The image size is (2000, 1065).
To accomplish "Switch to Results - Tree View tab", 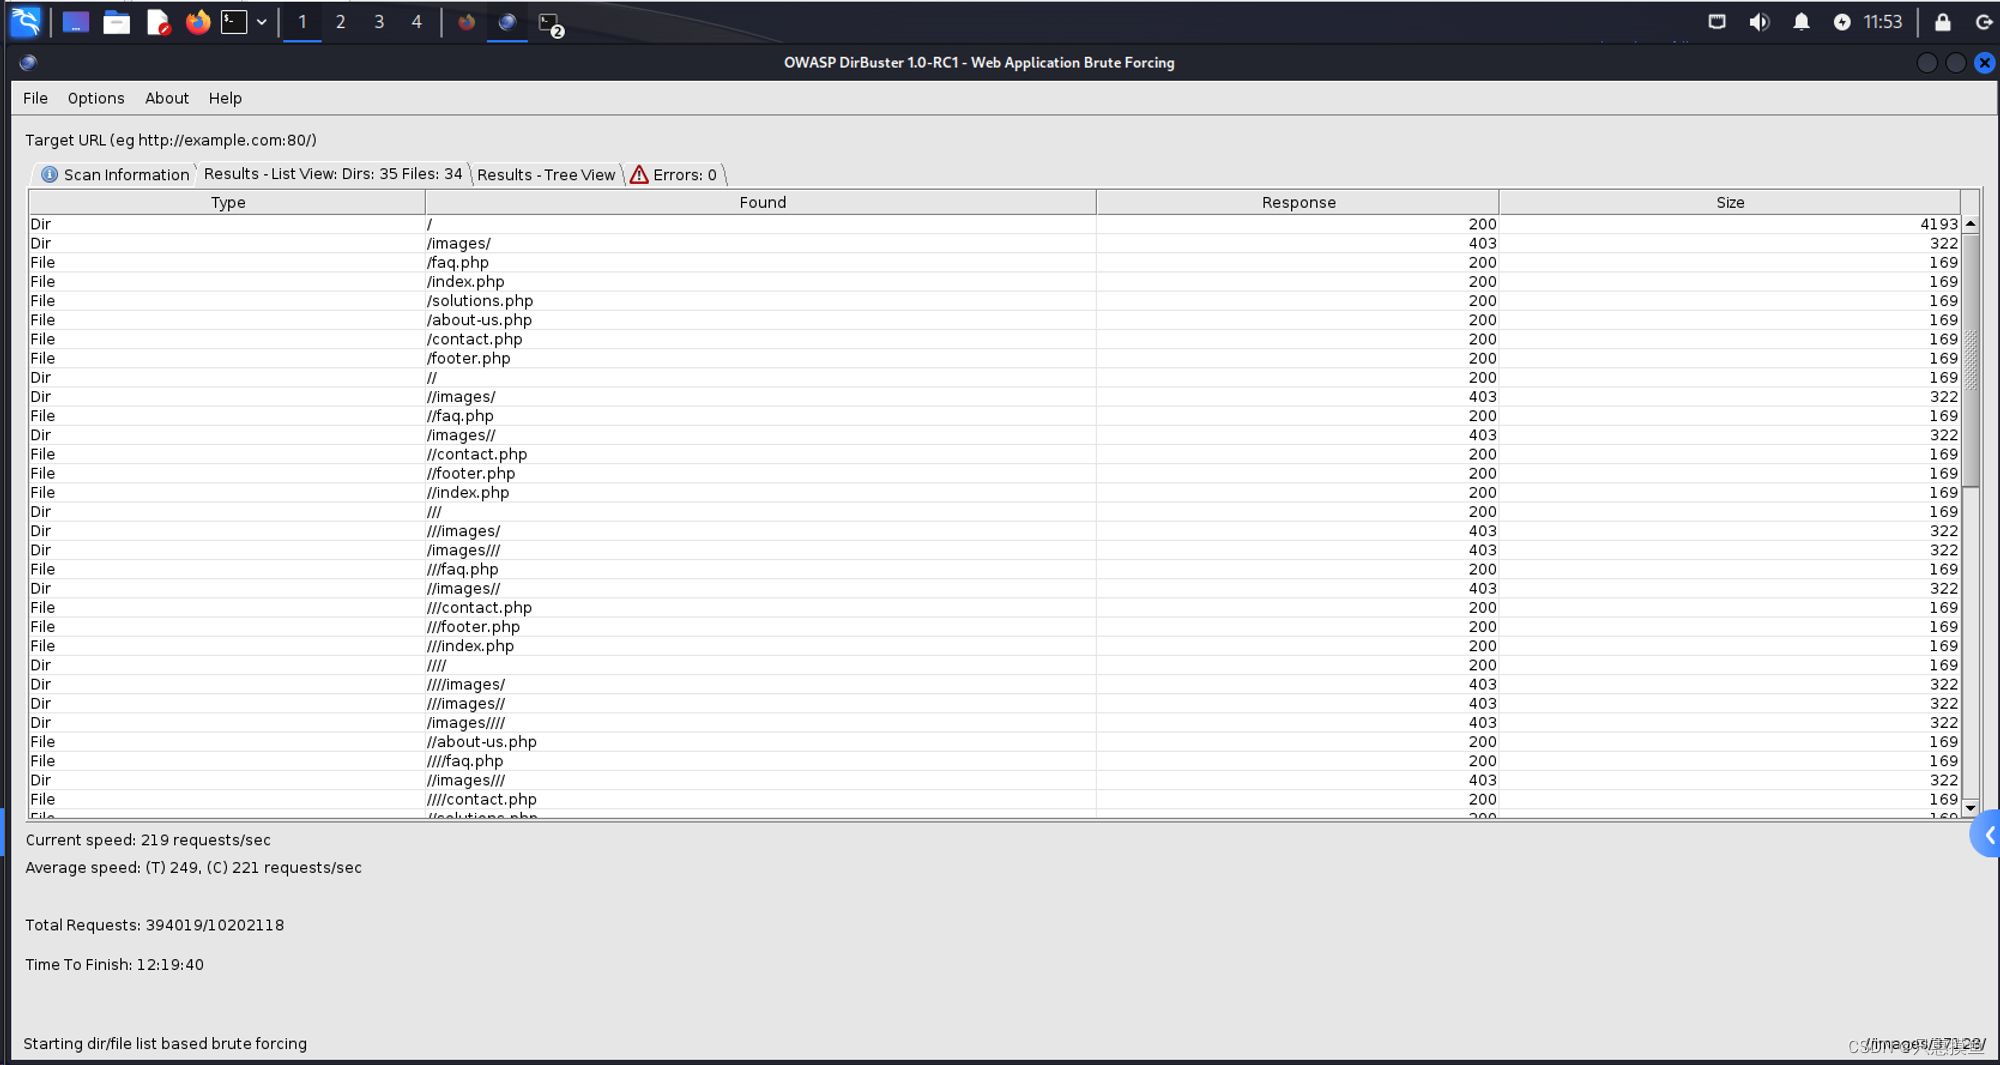I will pyautogui.click(x=546, y=174).
